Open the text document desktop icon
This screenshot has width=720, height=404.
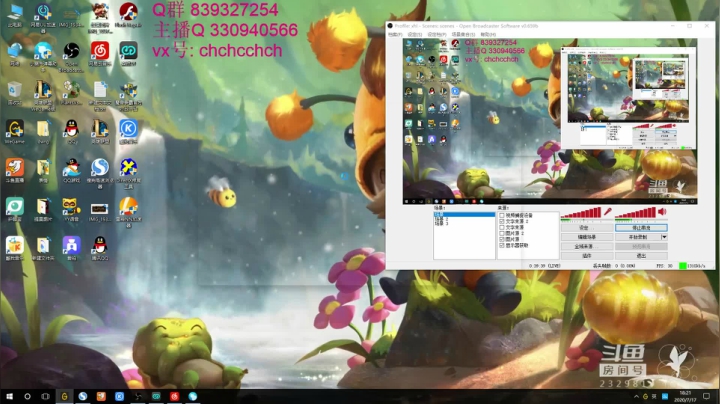(100, 95)
